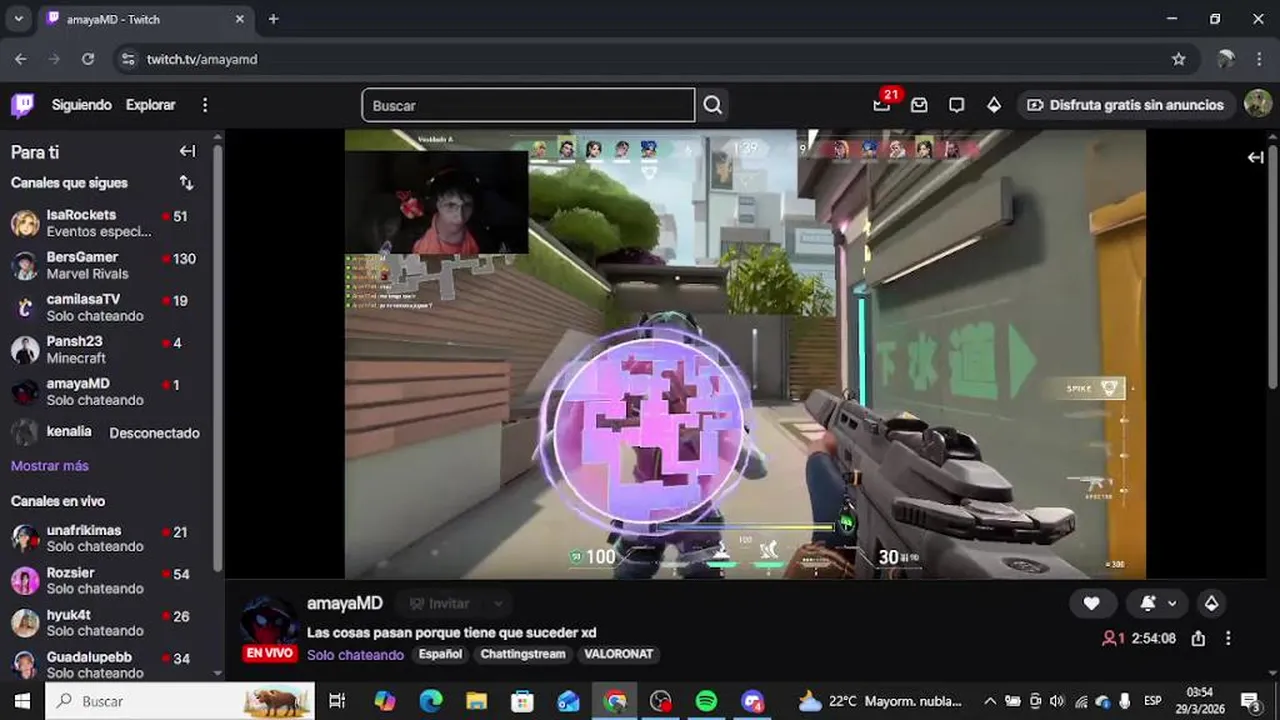The height and width of the screenshot is (720, 1280).
Task: Open whispers chat bubble icon
Action: (956, 105)
